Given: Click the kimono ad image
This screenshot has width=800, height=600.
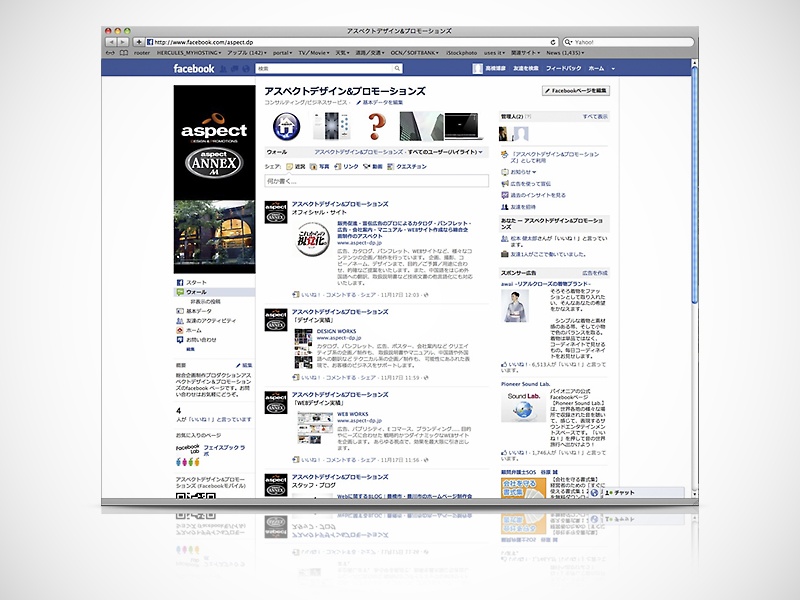Looking at the screenshot, I should pos(515,306).
